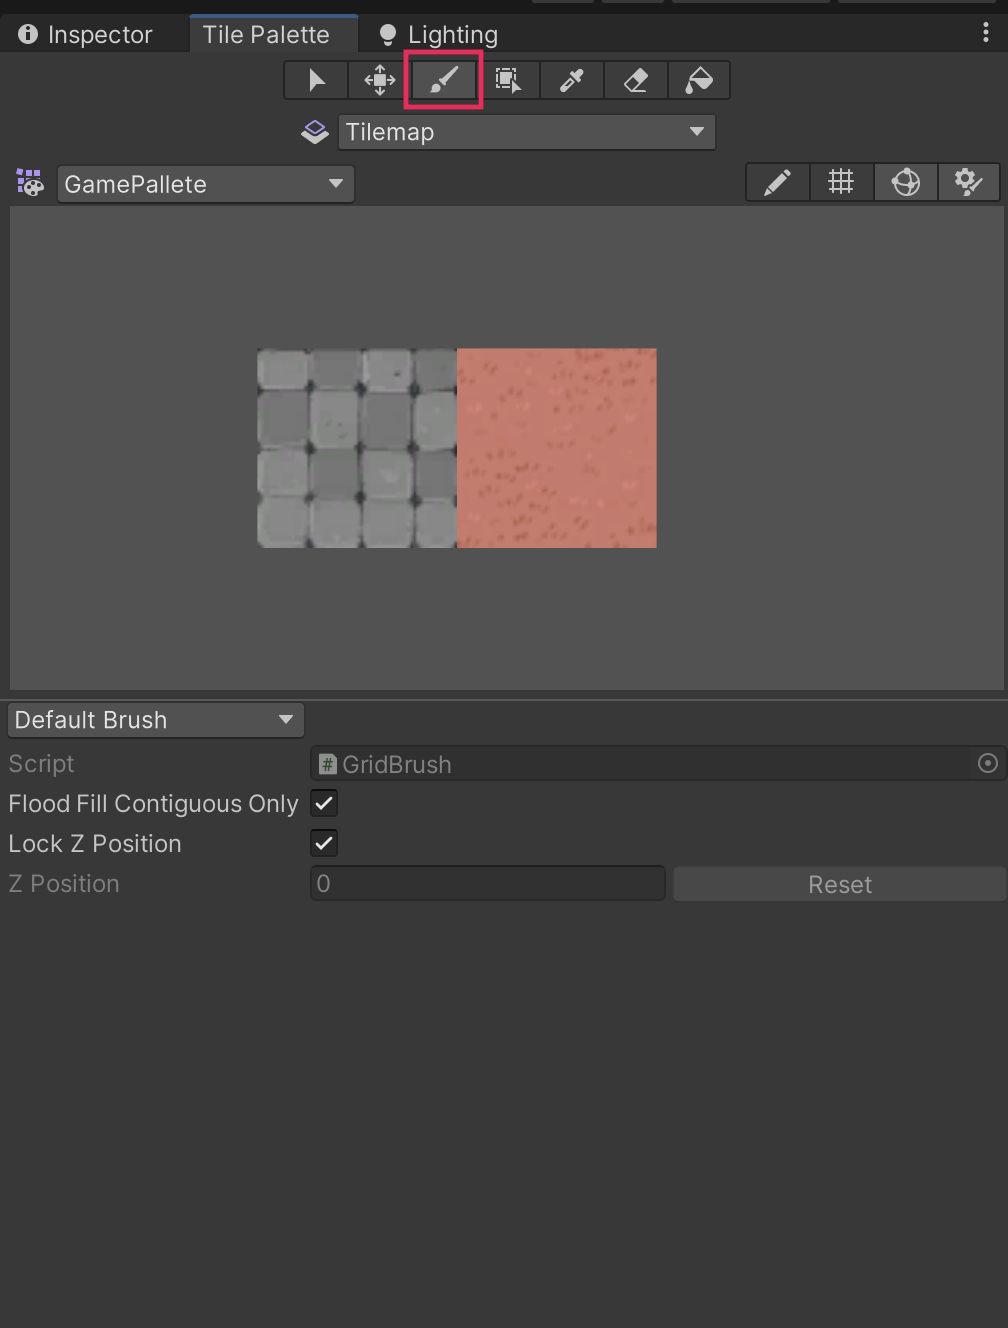
Task: Select the eyedropper Picker tool
Action: (572, 80)
